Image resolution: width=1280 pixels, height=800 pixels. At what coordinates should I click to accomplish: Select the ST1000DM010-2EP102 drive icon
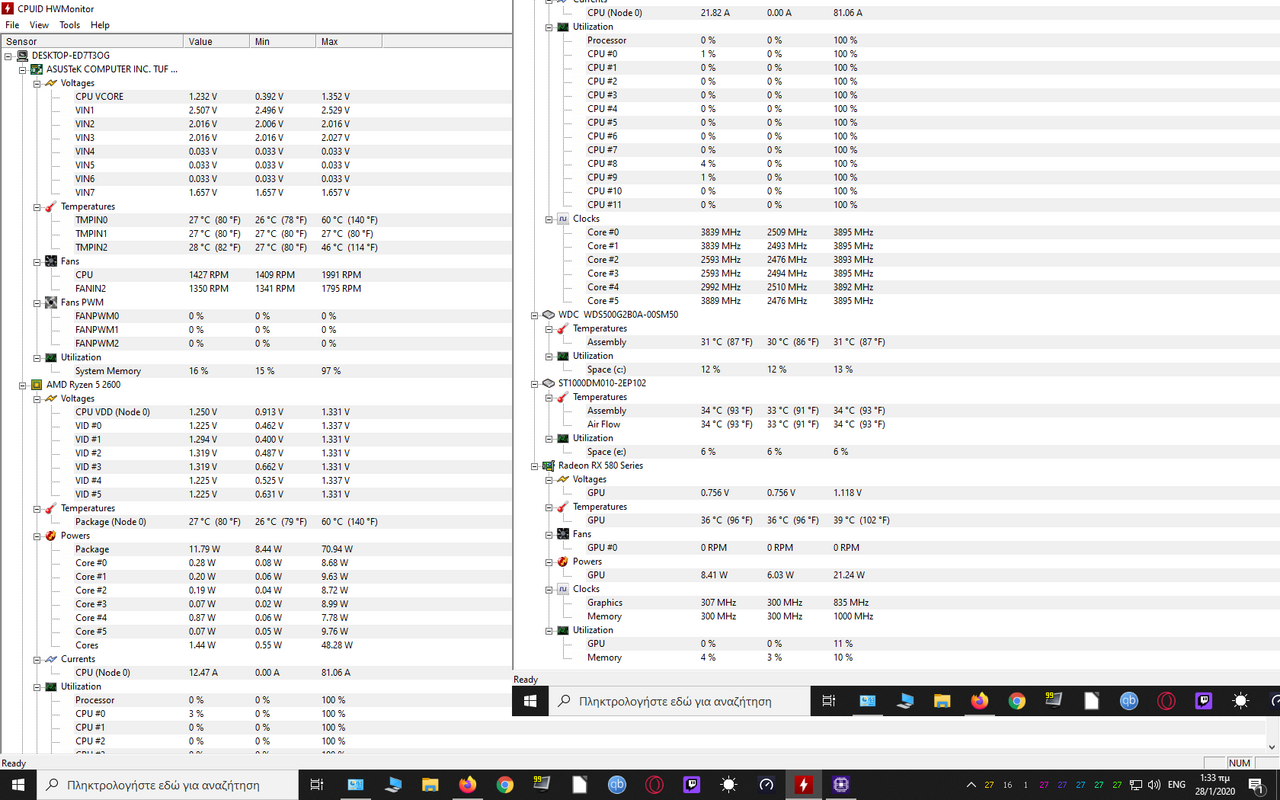[x=548, y=383]
